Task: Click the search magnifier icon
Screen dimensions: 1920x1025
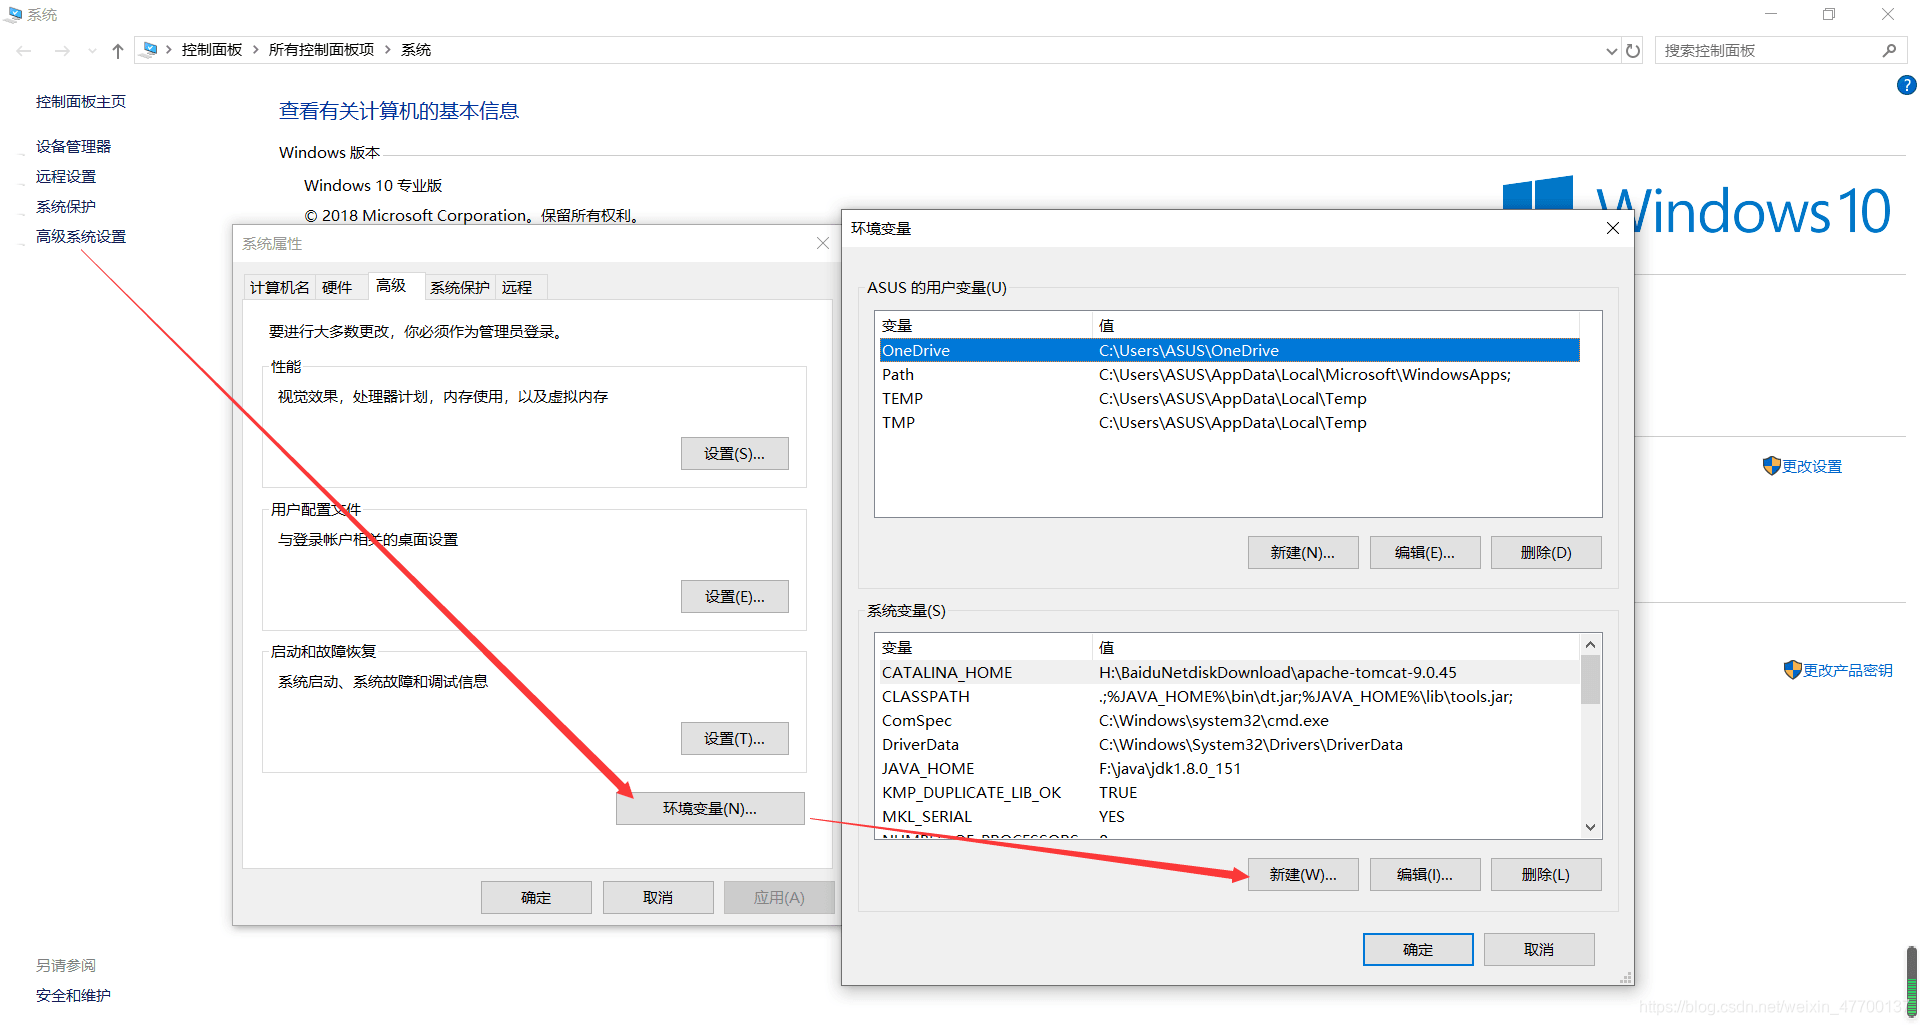Action: (x=1889, y=51)
